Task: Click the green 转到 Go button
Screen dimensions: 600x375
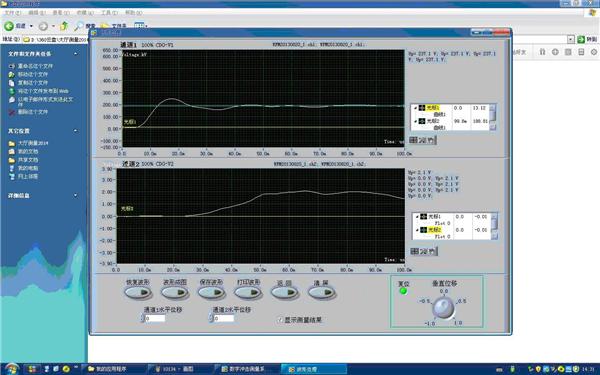Action: pos(587,39)
